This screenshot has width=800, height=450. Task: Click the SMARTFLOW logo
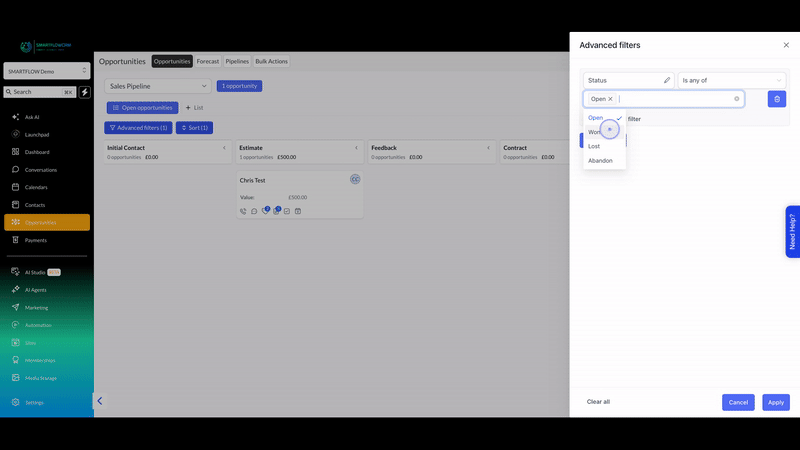click(x=46, y=46)
